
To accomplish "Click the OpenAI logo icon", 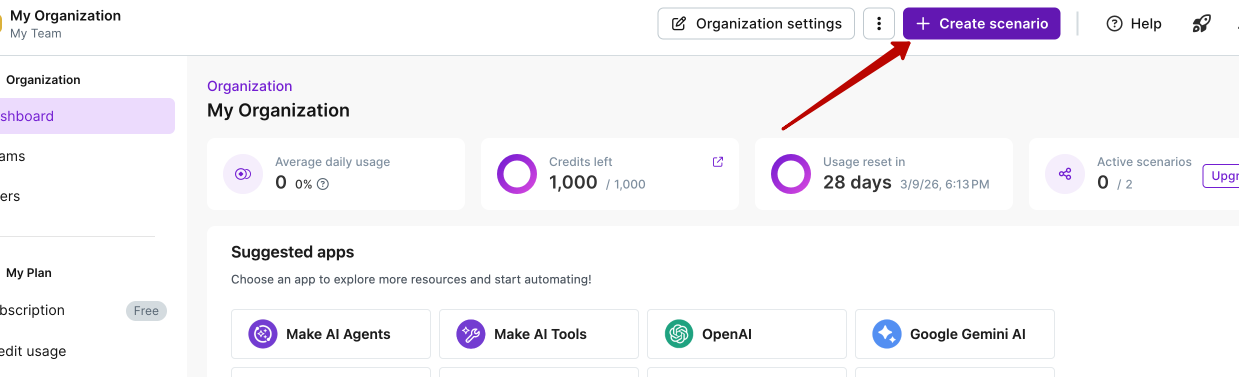I will pos(679,334).
